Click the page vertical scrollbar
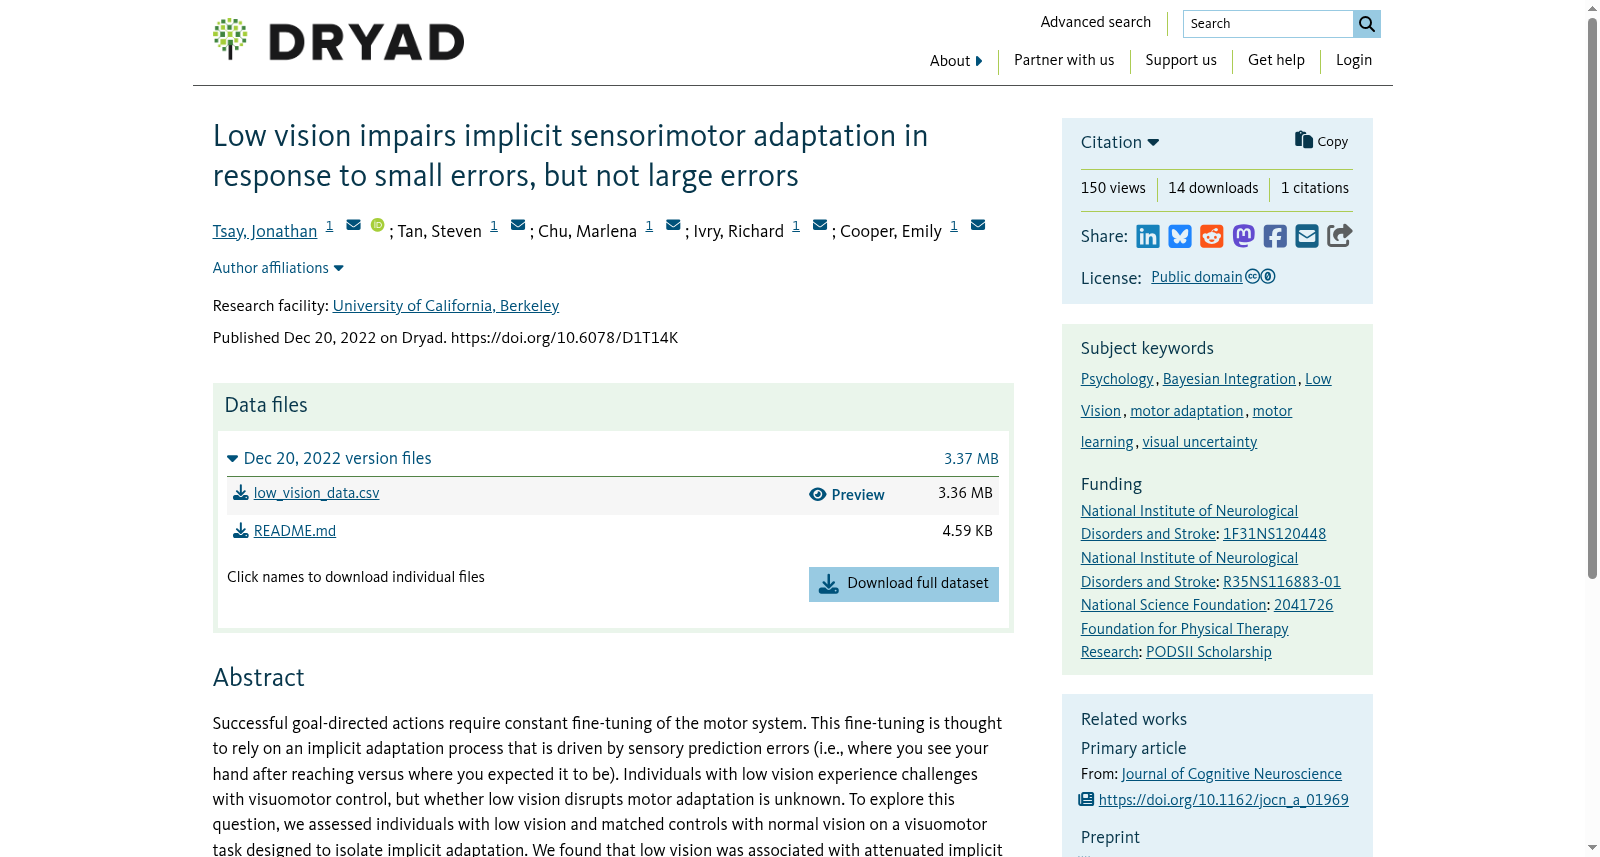 coord(1592,300)
